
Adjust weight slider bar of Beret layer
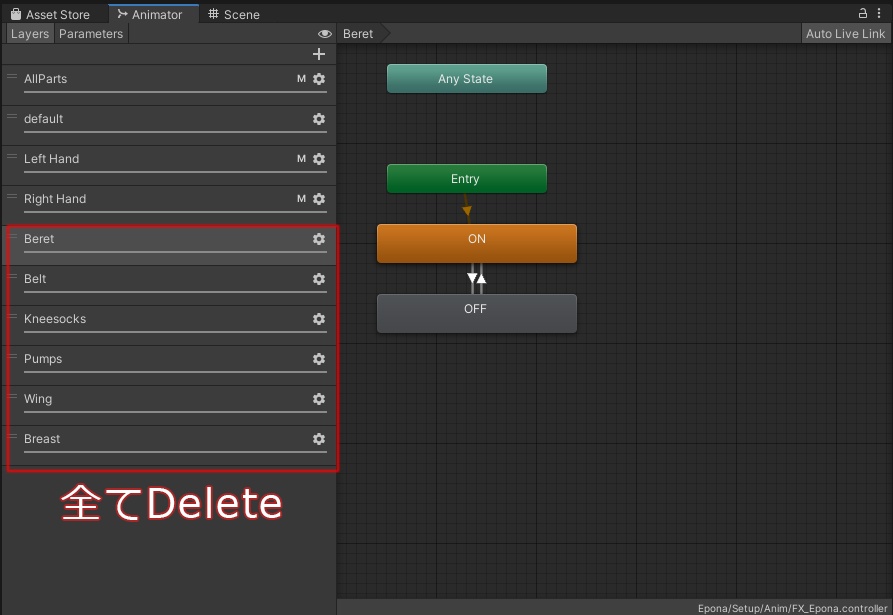pos(175,252)
